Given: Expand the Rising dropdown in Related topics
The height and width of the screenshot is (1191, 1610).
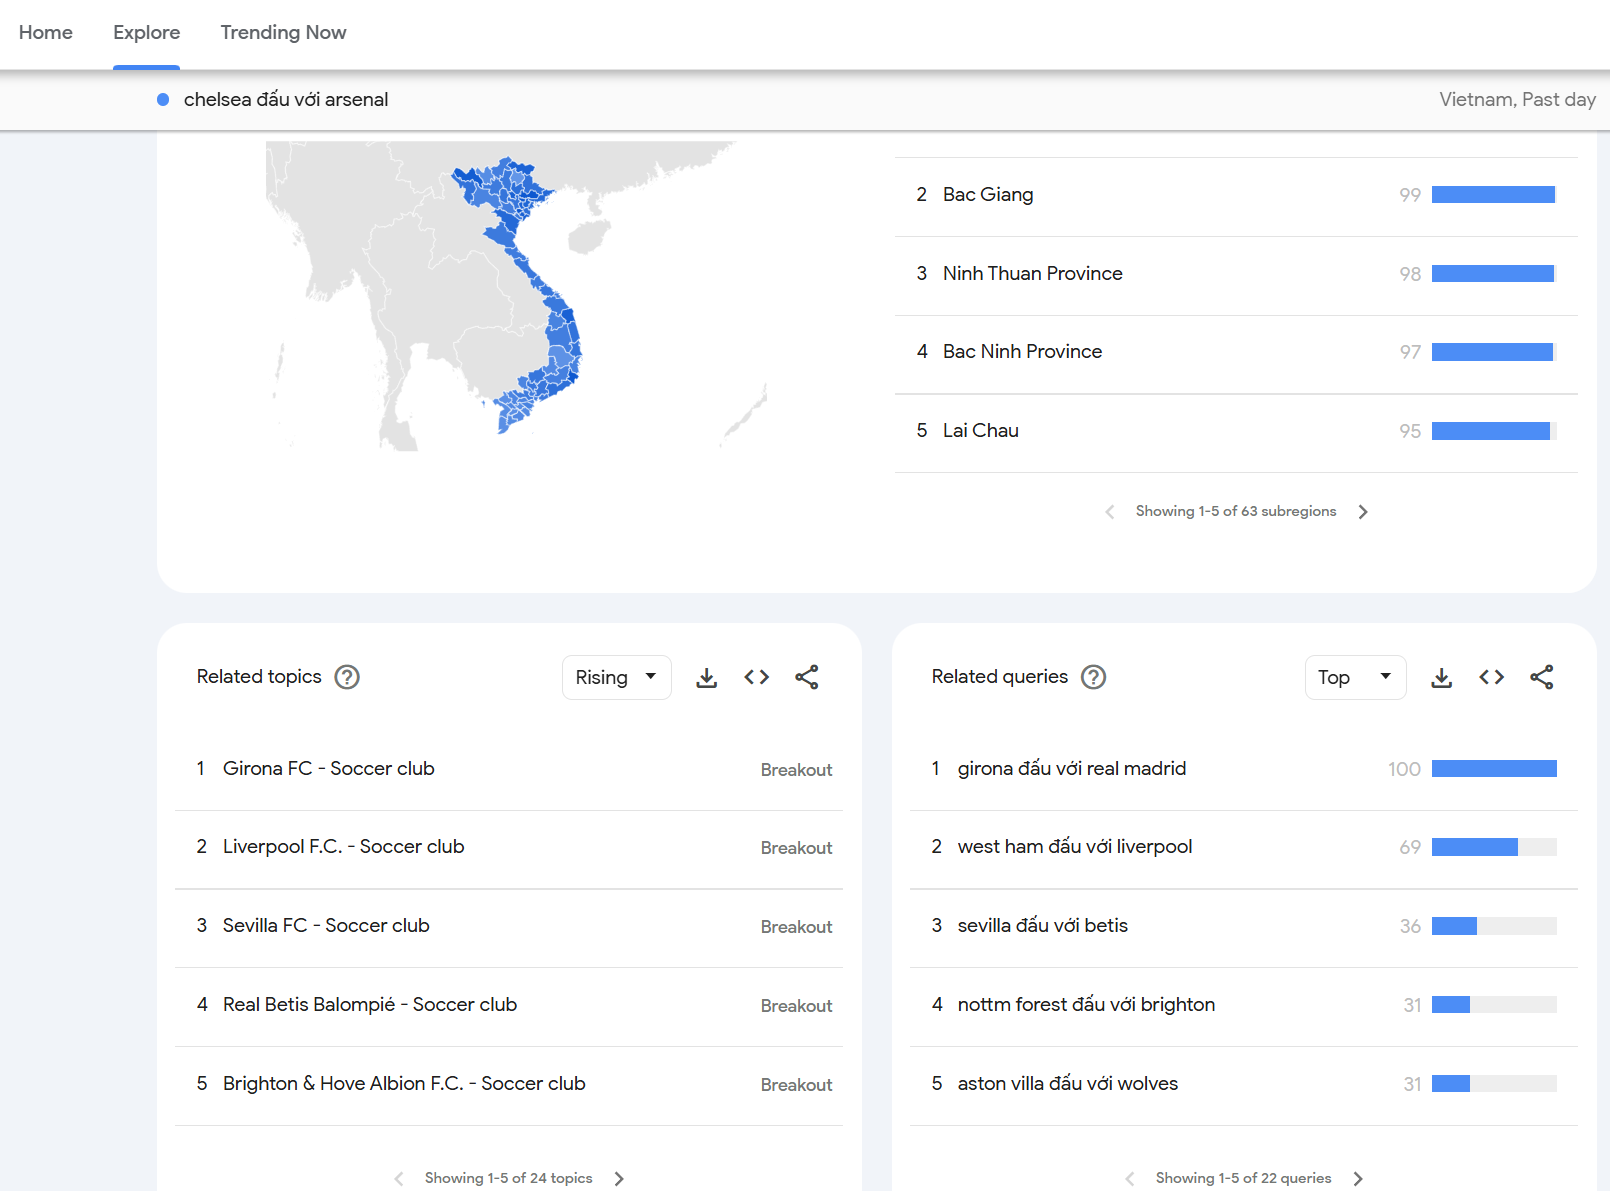Looking at the screenshot, I should pyautogui.click(x=616, y=678).
